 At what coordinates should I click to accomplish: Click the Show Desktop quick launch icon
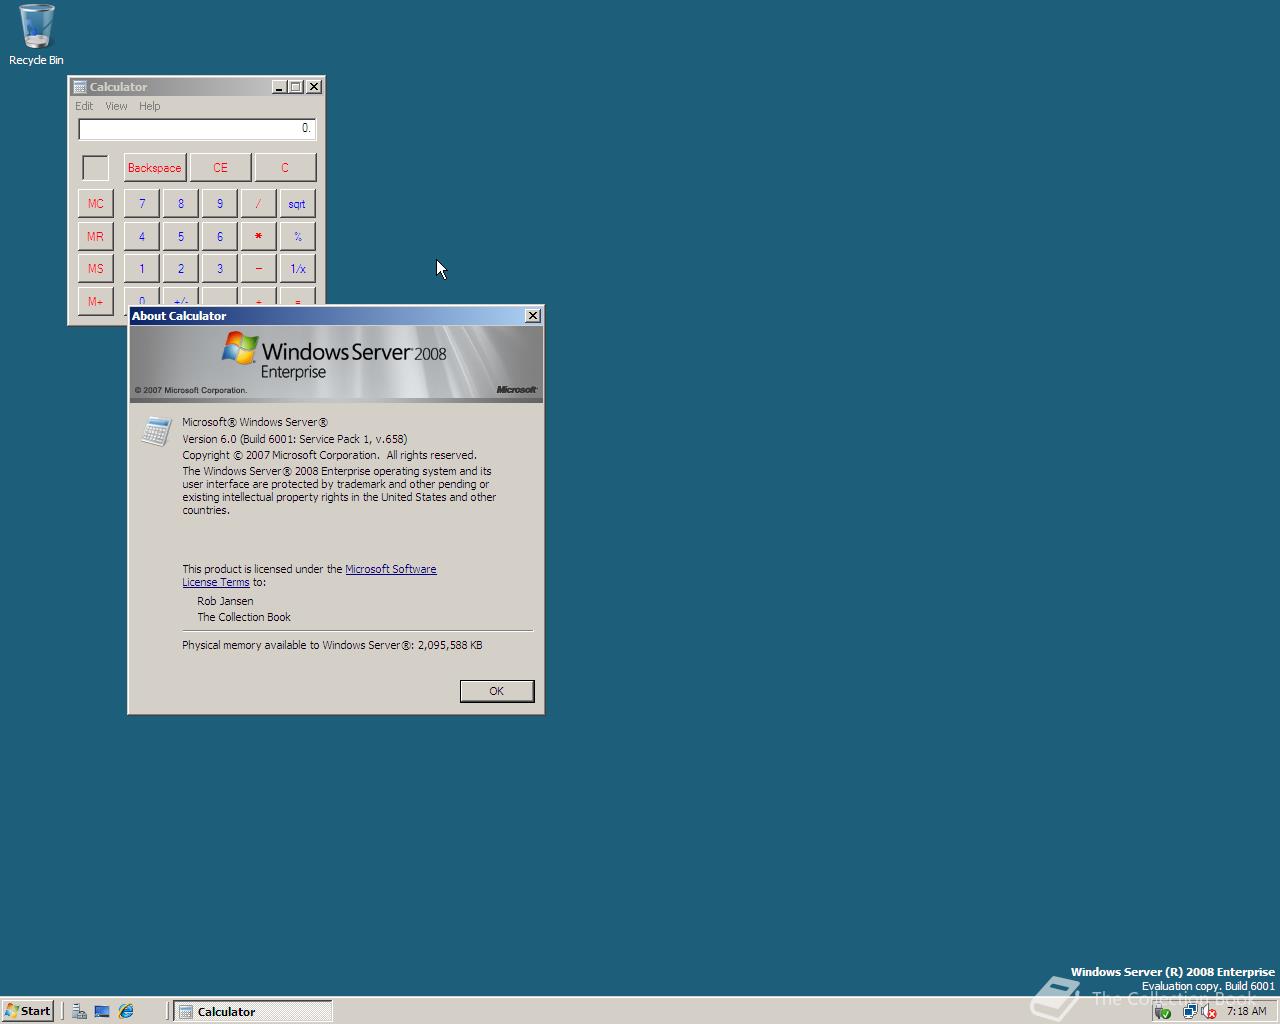coord(102,1011)
